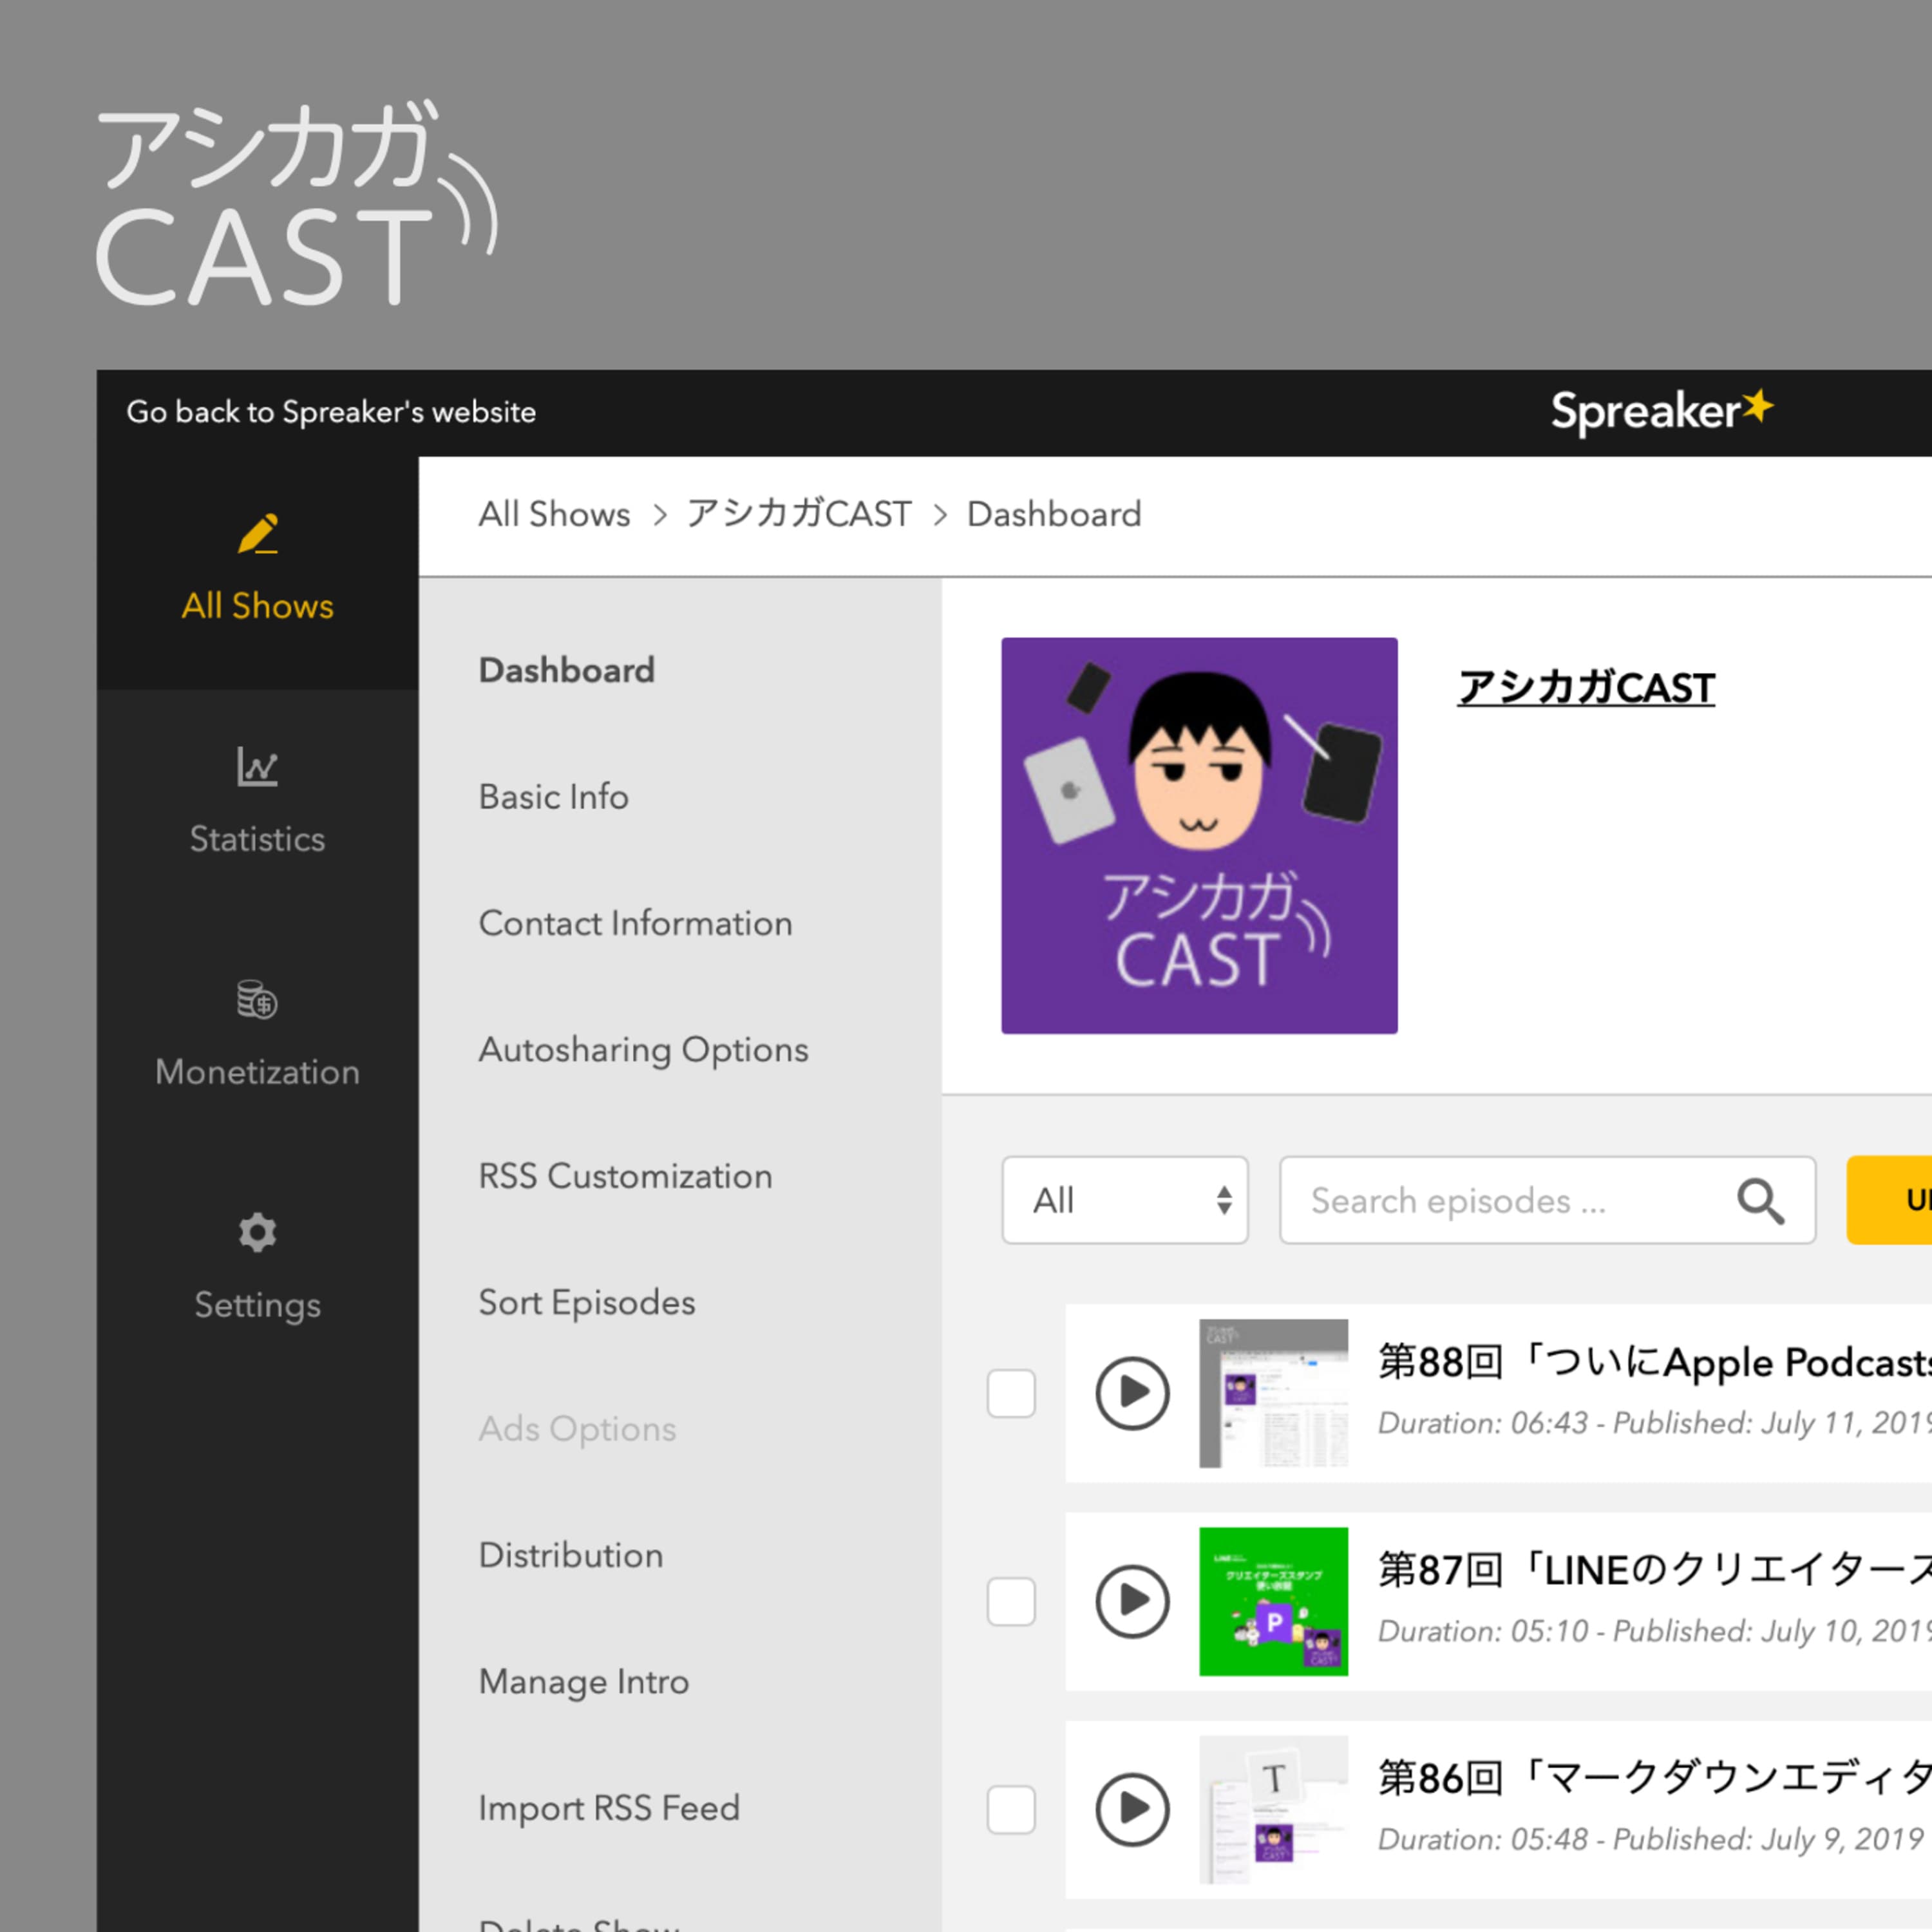1932x1932 pixels.
Task: Tick the checkbox for episode 第88回
Action: point(1011,1393)
